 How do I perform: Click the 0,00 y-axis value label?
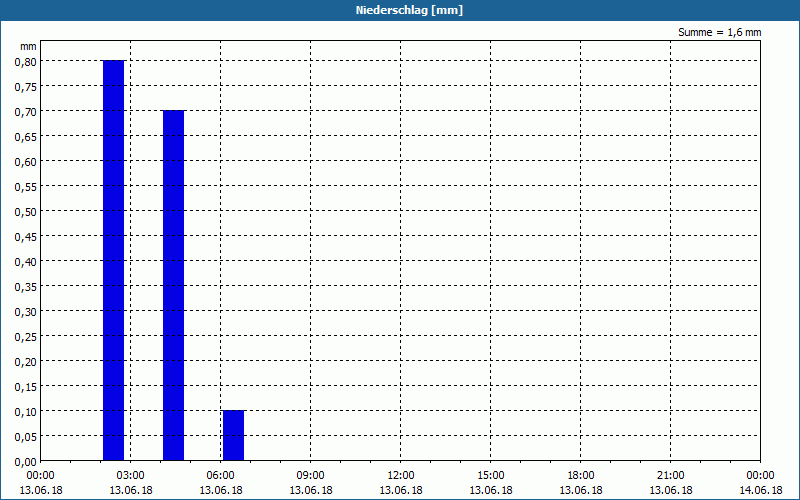26,462
